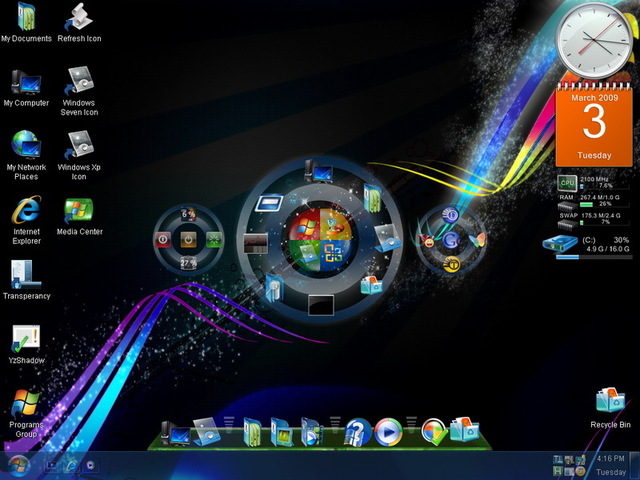The image size is (640, 480).
Task: Open the drive icon in the bottom dock
Action: click(207, 431)
